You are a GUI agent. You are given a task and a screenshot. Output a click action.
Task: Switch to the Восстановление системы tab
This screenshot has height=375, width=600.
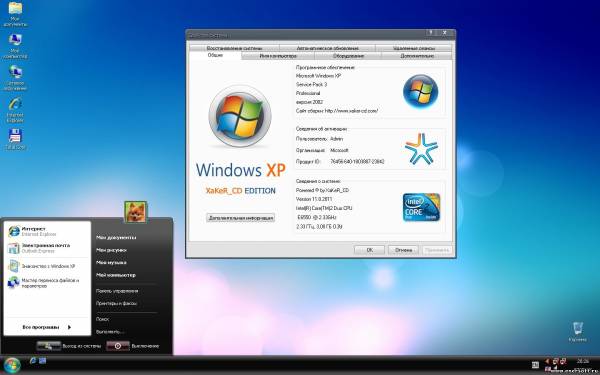click(x=234, y=48)
